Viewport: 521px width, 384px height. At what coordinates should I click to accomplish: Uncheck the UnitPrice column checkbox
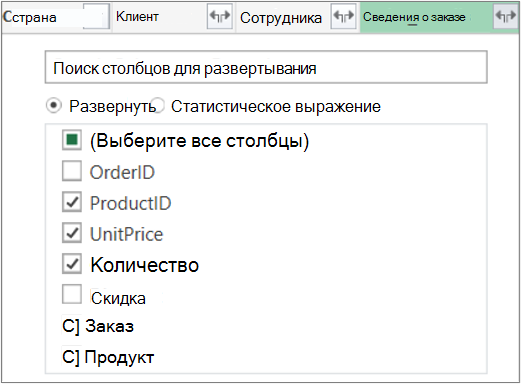tap(72, 233)
